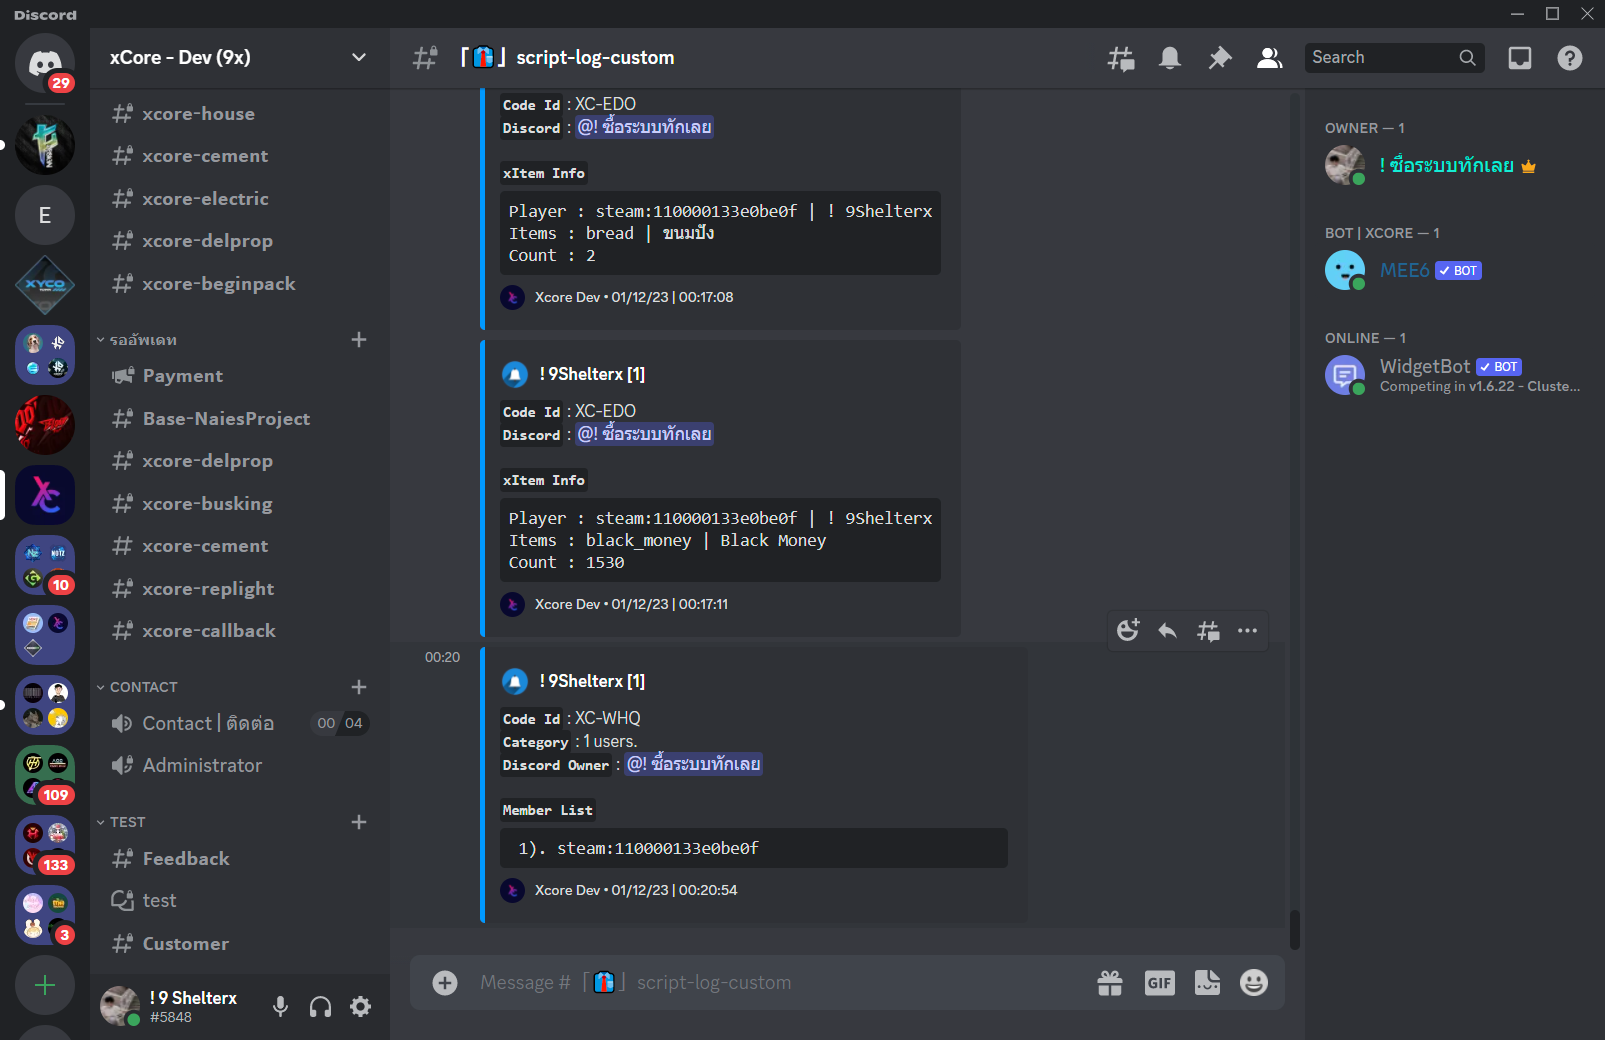Image resolution: width=1605 pixels, height=1040 pixels.
Task: Open the GIF picker
Action: [x=1159, y=983]
